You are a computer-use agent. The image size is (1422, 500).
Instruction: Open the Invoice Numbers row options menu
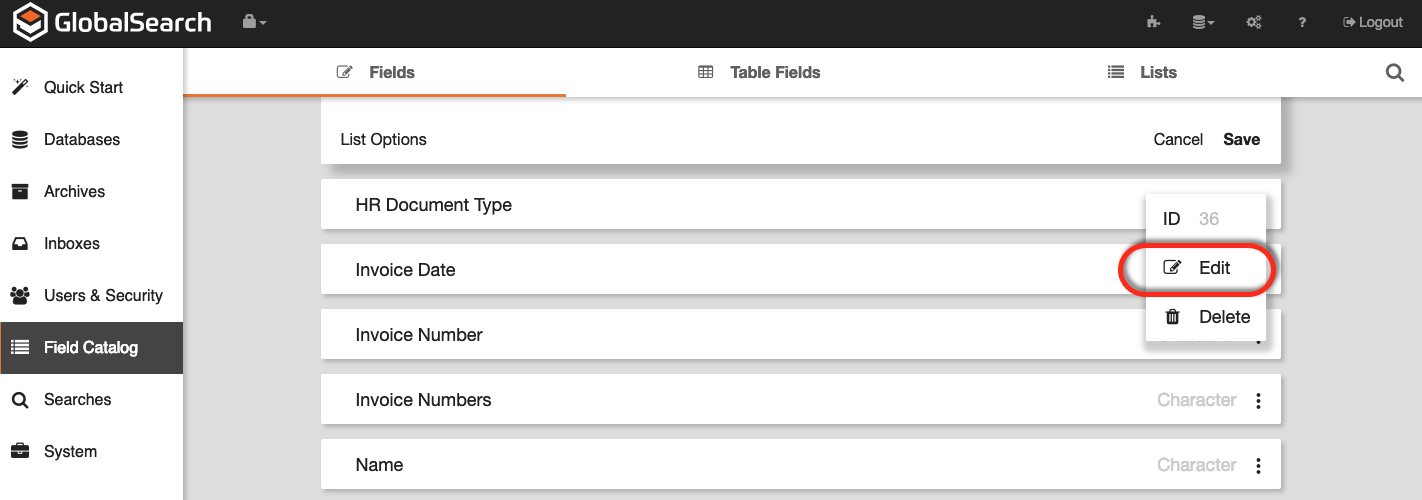tap(1258, 400)
